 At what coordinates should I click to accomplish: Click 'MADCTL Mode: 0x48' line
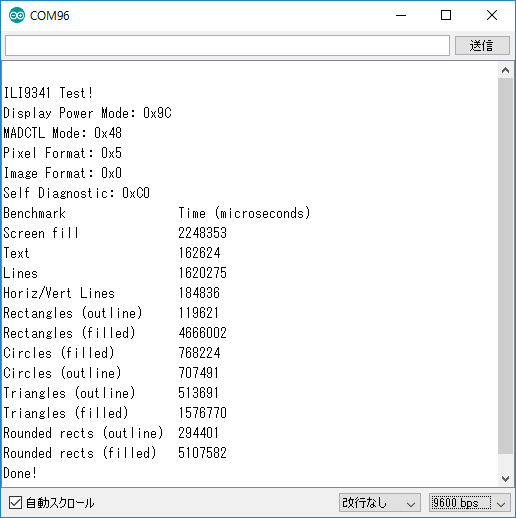point(63,133)
